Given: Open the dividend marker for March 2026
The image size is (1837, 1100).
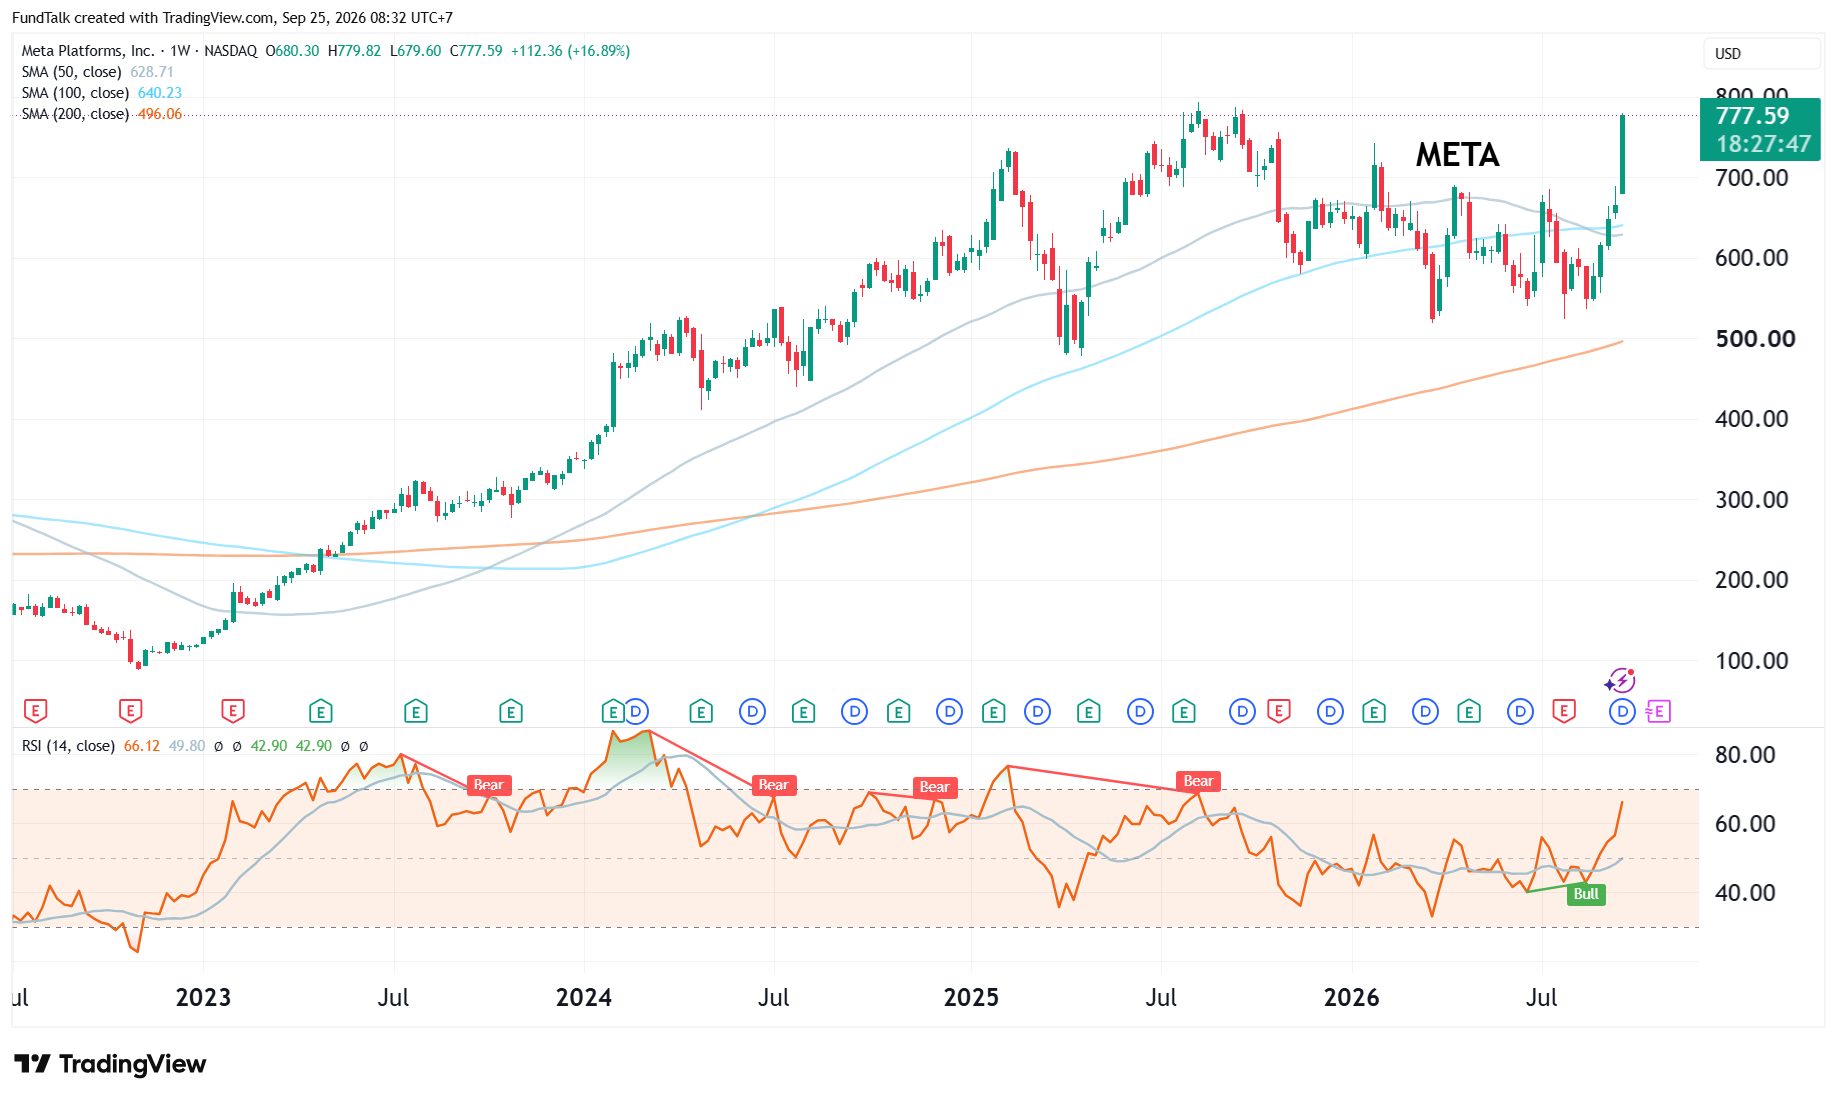Looking at the screenshot, I should pyautogui.click(x=1425, y=712).
